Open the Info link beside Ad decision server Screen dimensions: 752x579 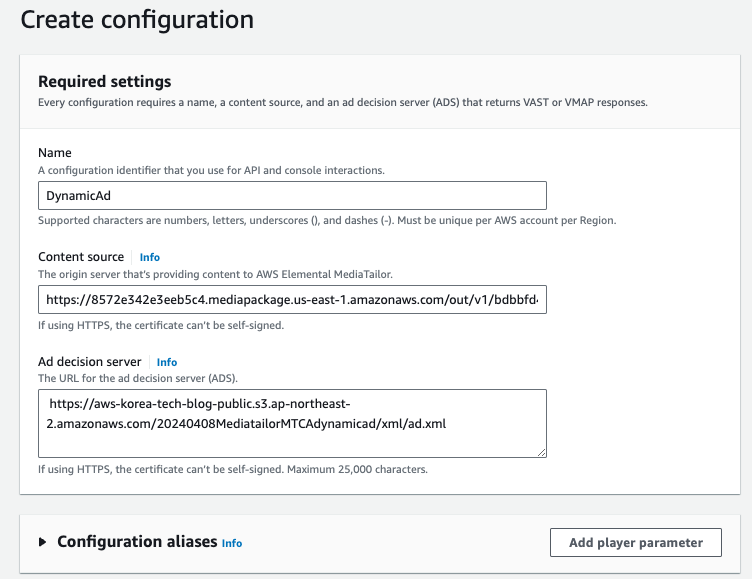(167, 362)
